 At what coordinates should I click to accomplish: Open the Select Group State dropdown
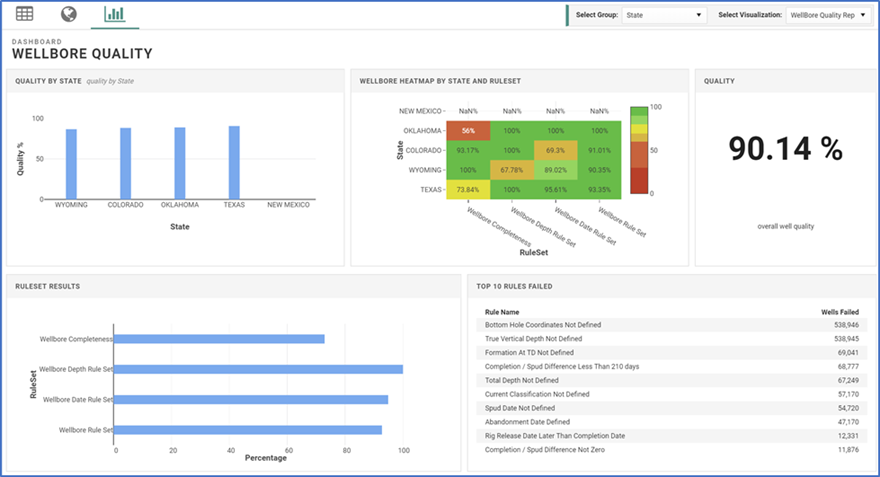click(x=663, y=15)
